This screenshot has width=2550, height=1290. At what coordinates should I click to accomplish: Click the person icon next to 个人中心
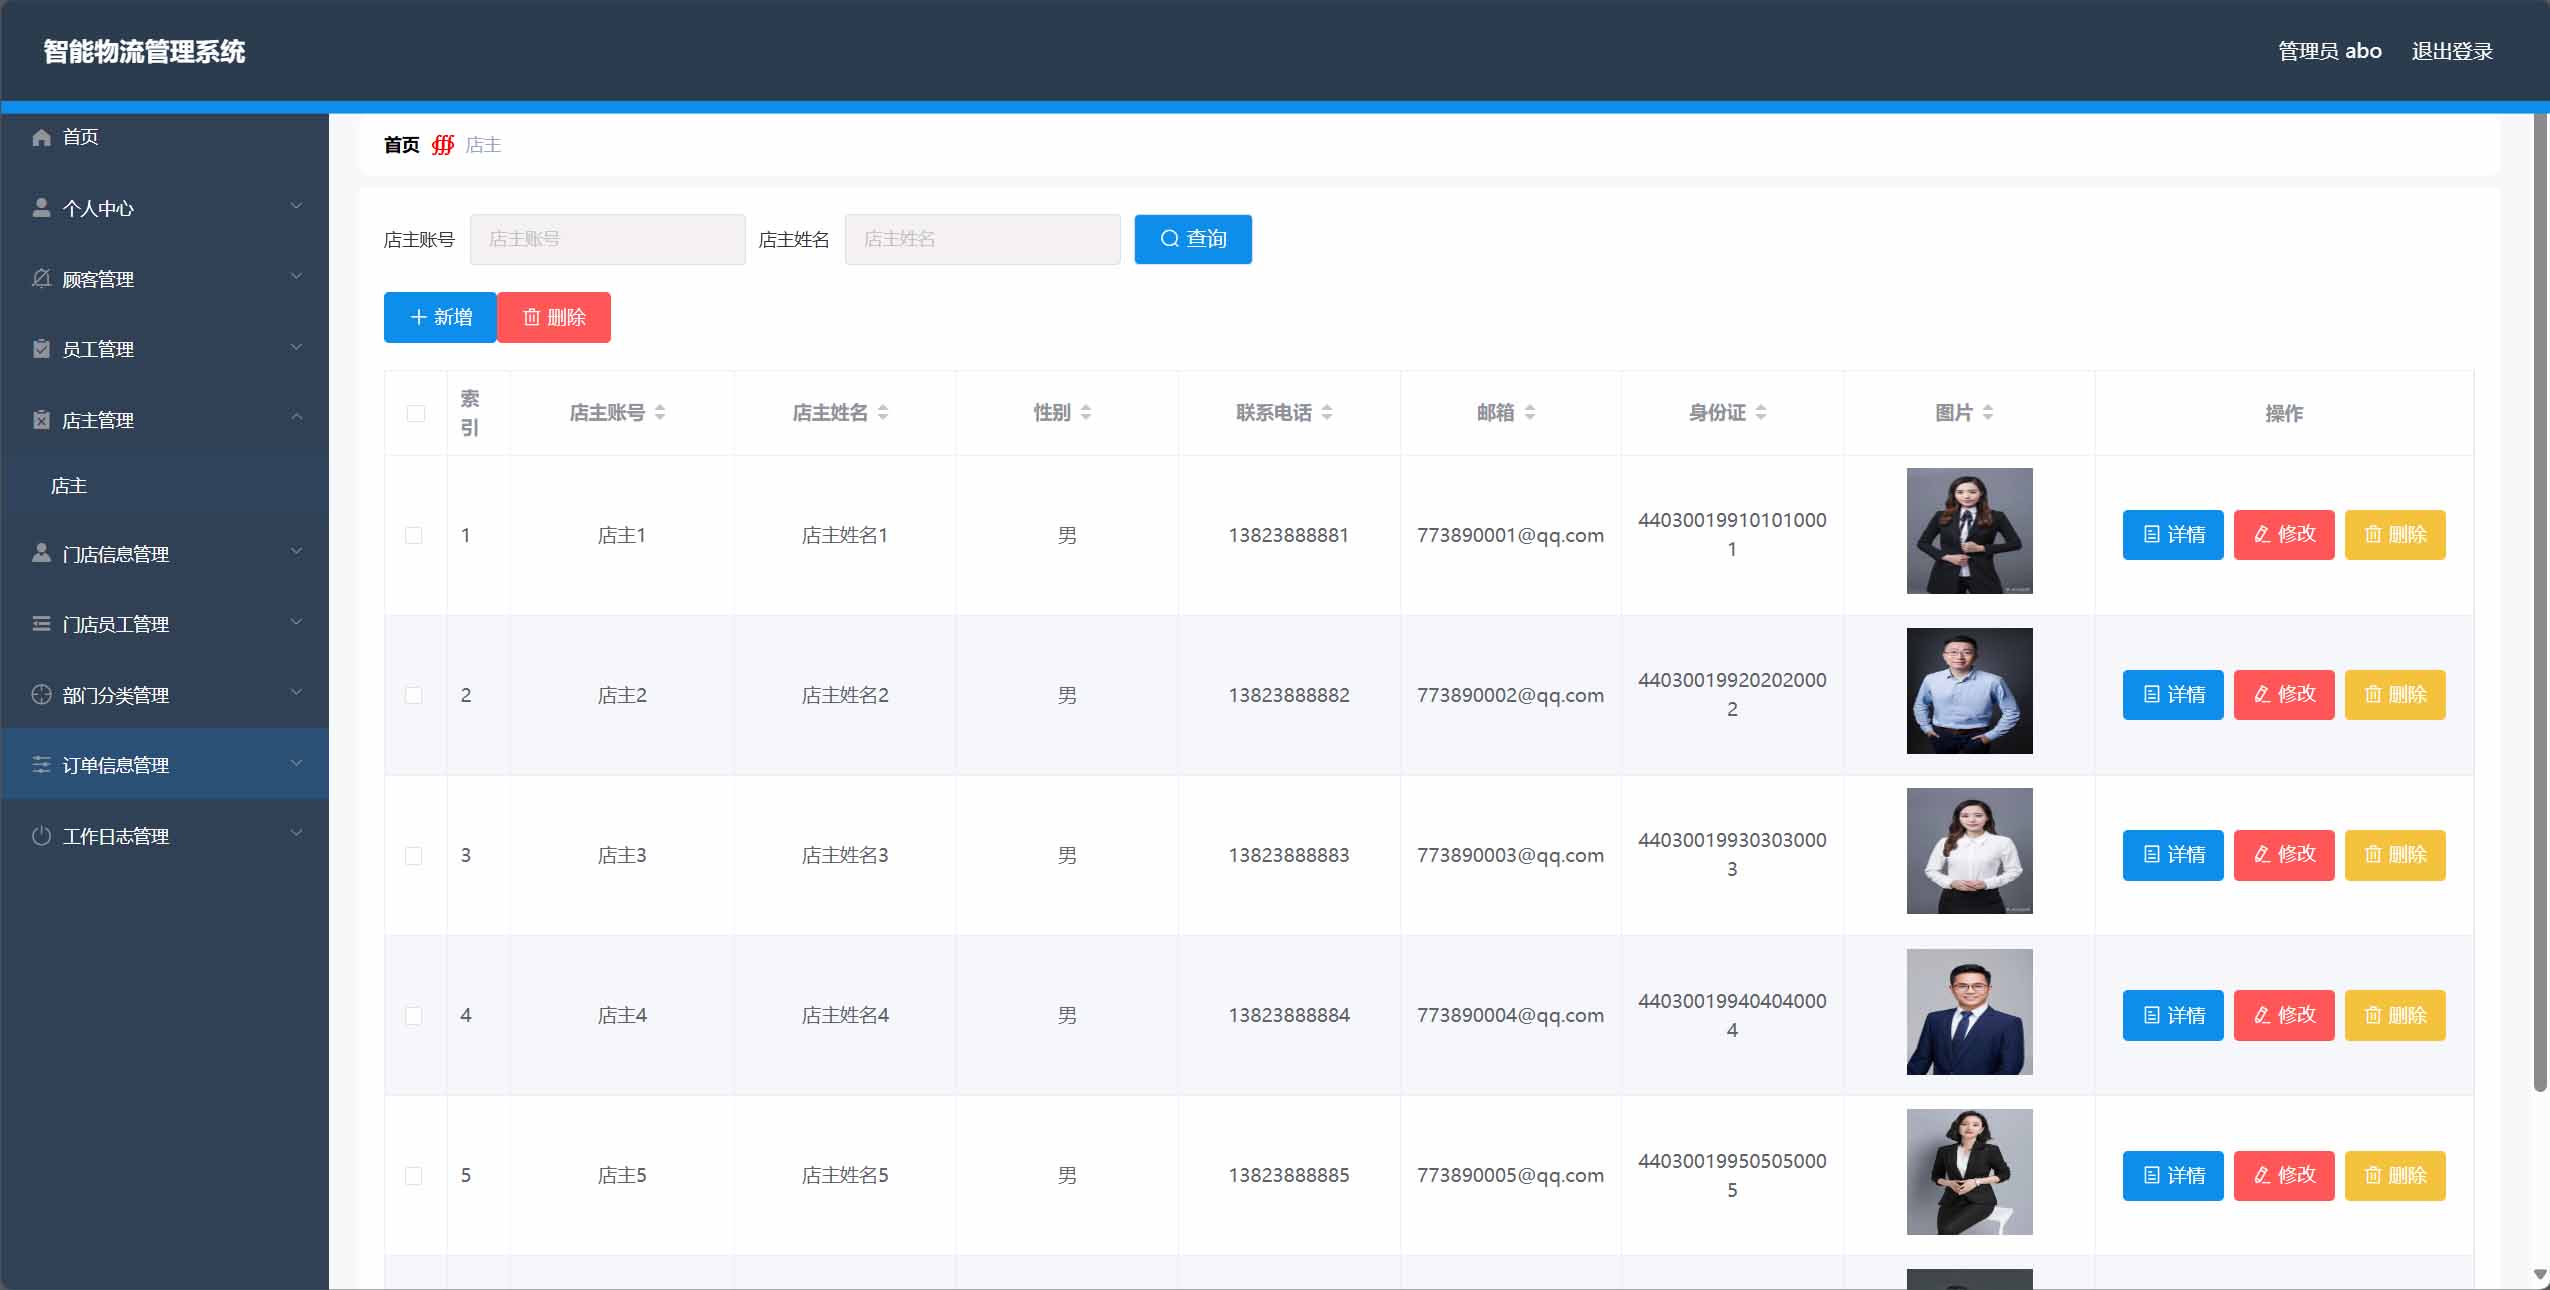41,208
